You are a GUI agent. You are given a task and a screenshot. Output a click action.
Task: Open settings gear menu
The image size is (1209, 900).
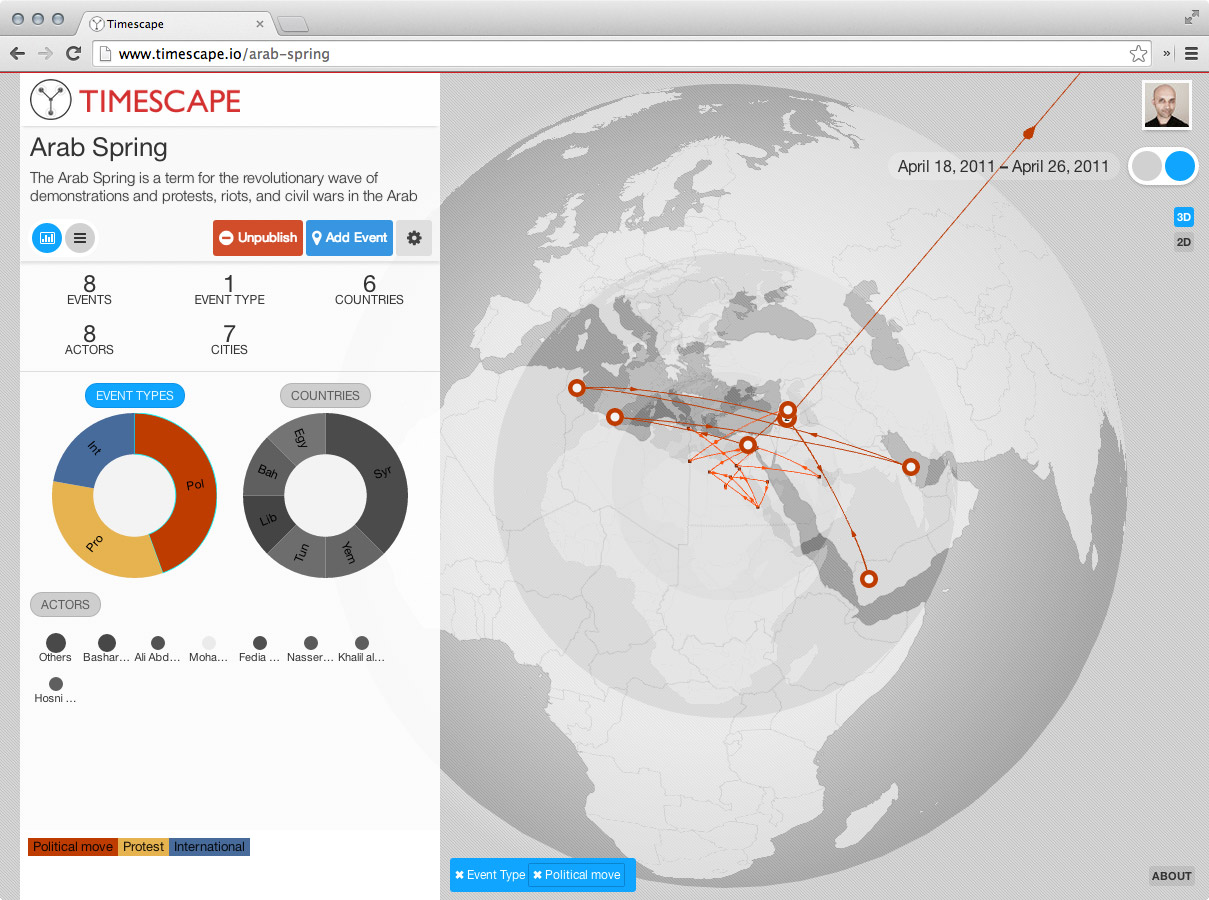[x=414, y=238]
